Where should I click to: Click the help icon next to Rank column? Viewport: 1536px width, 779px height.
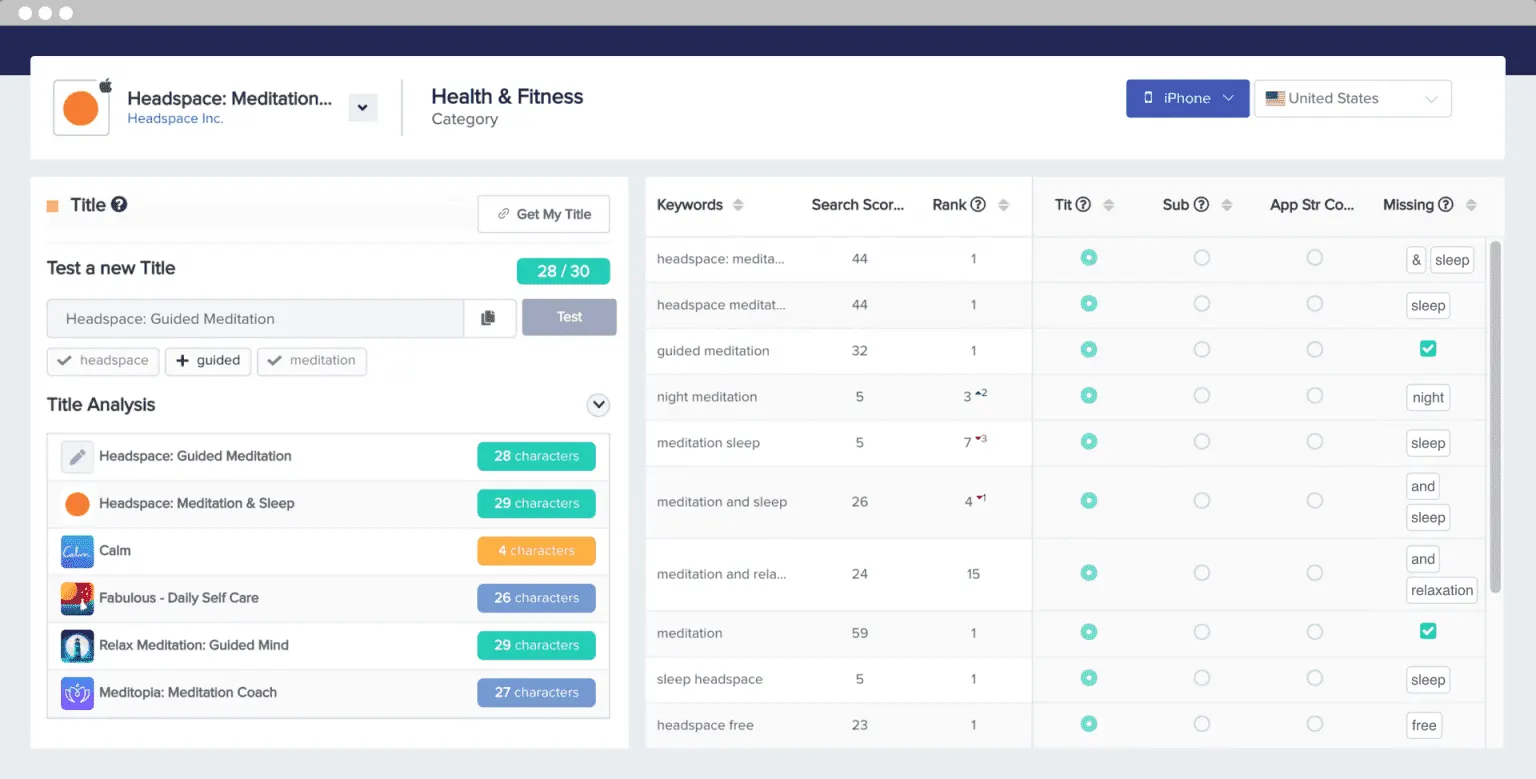click(x=978, y=205)
